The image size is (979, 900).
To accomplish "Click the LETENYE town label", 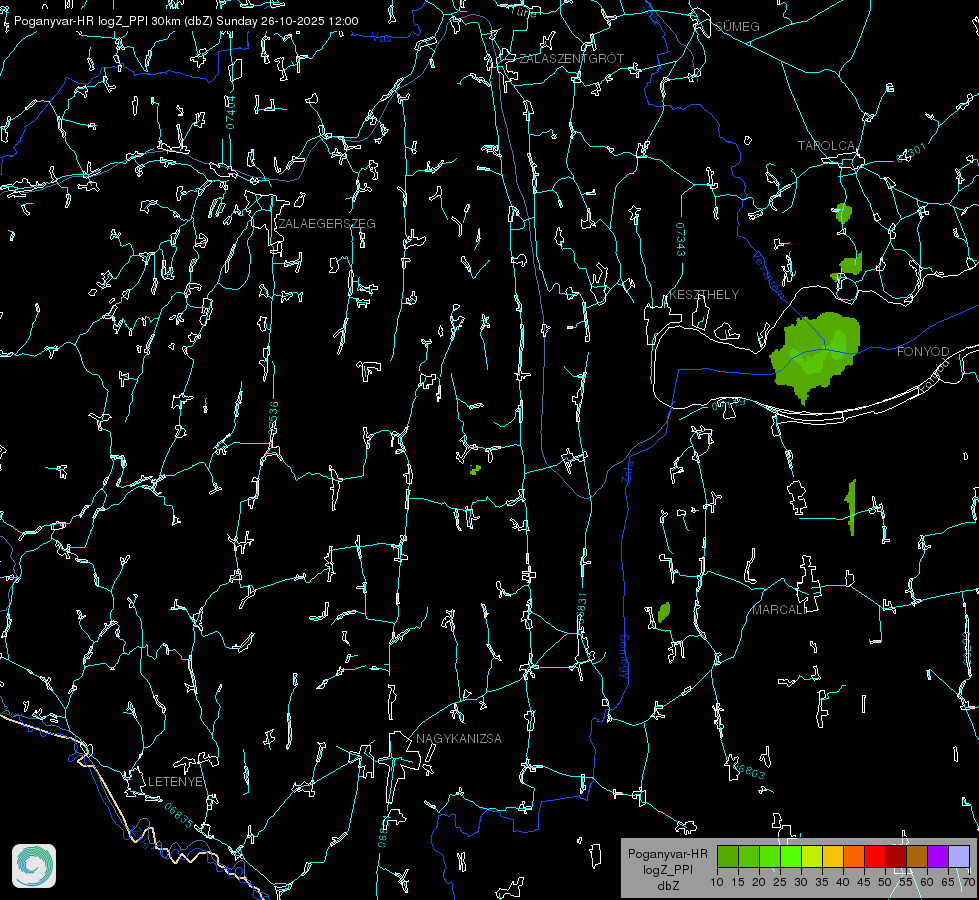I will pyautogui.click(x=175, y=781).
